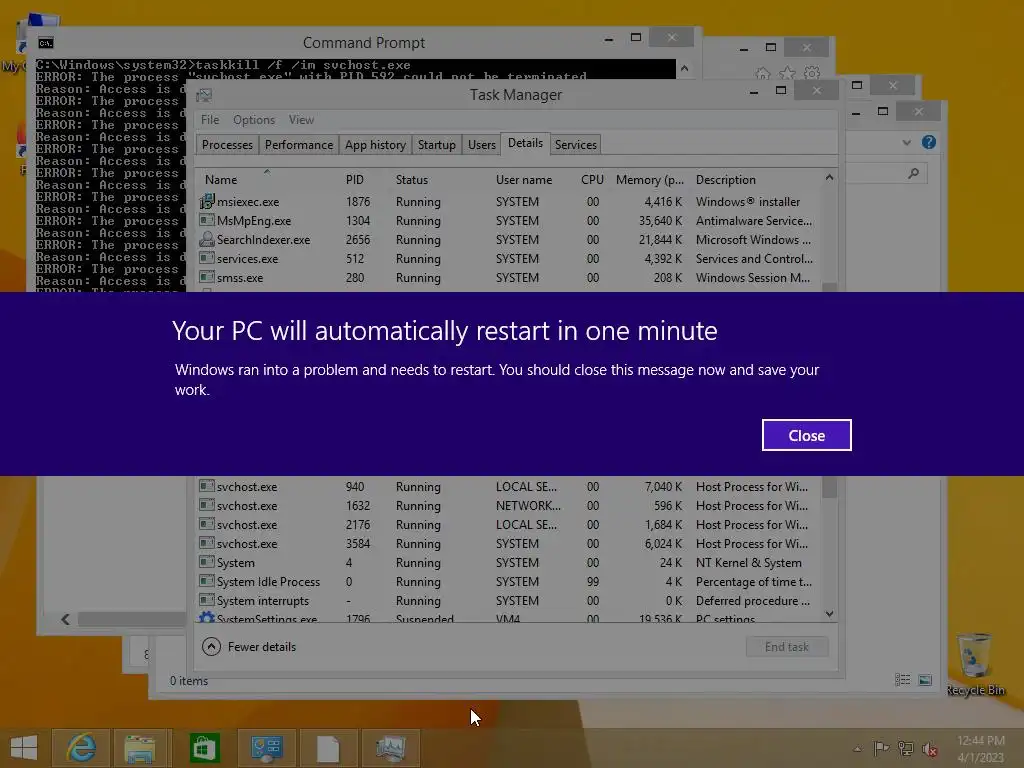Switch to the Processes tab
Viewport: 1024px width, 768px height.
(x=227, y=144)
